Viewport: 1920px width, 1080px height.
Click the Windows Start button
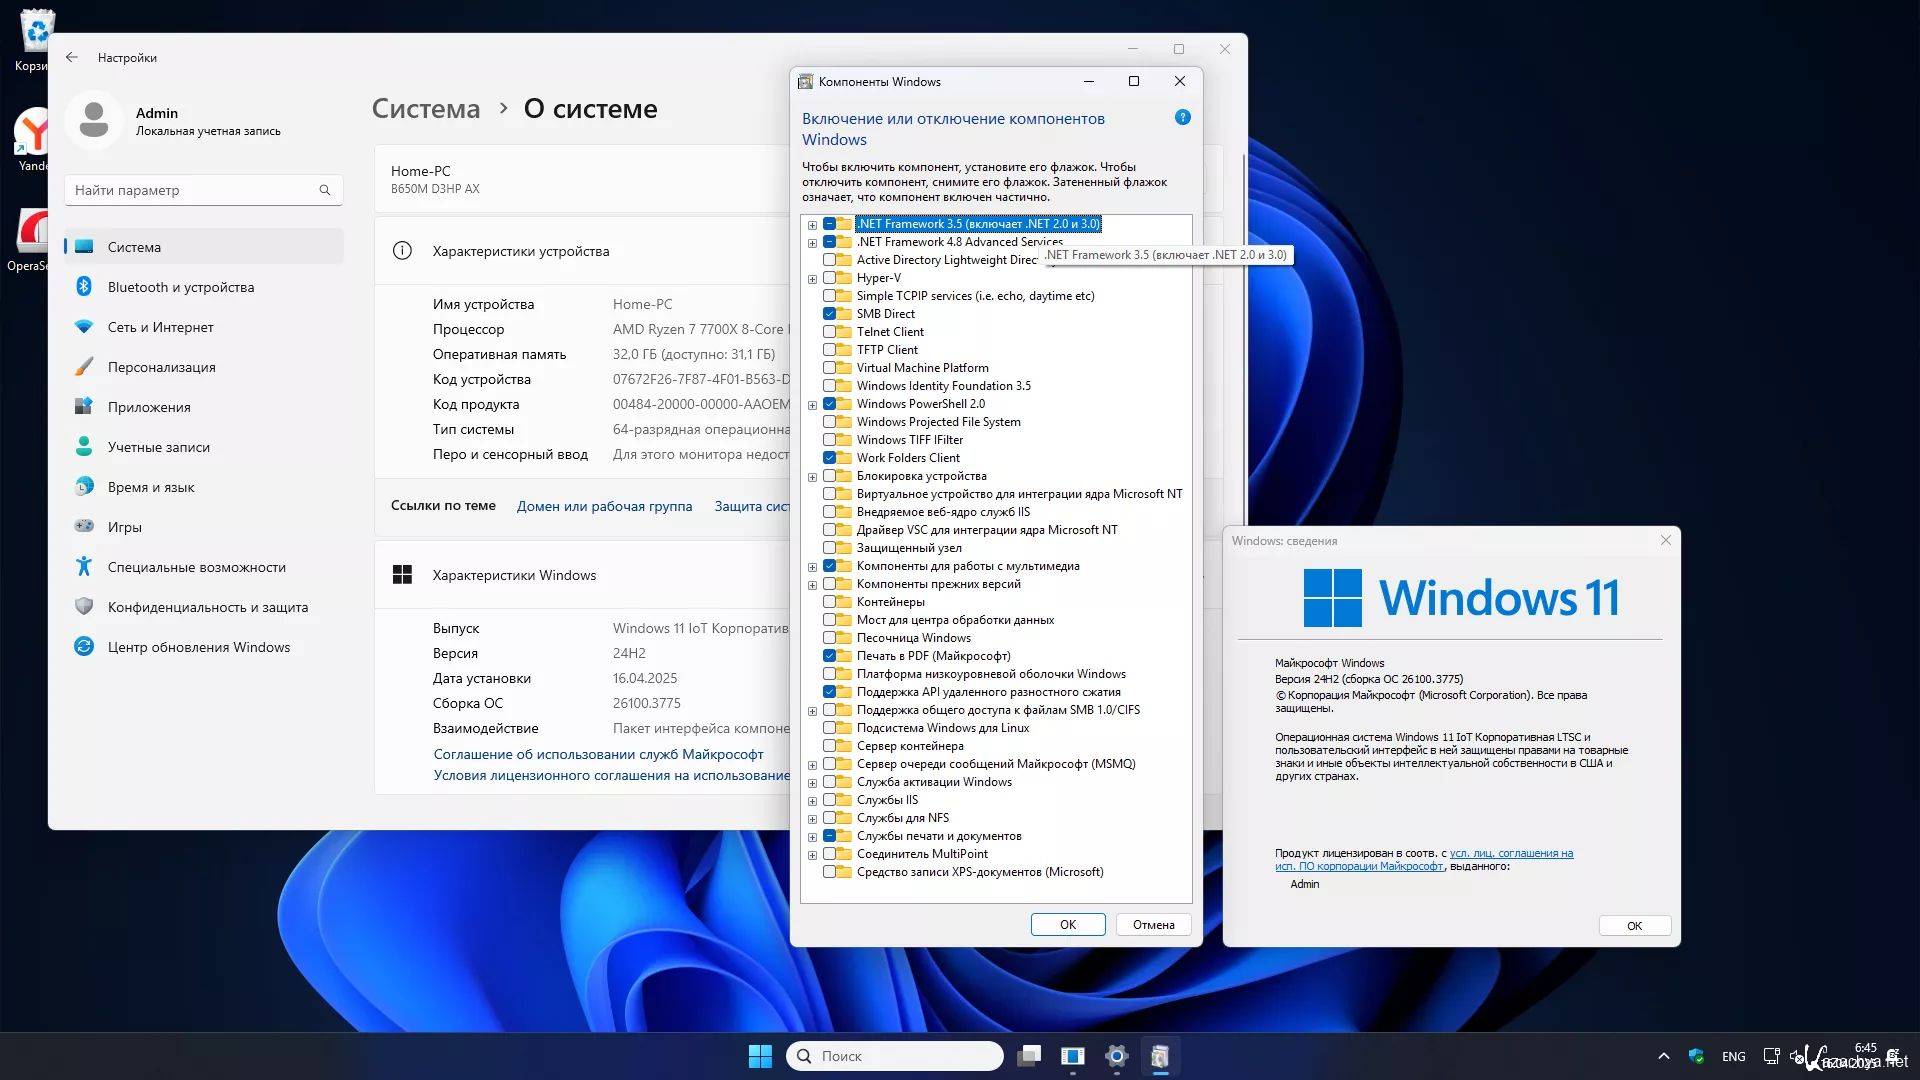pos(760,1056)
